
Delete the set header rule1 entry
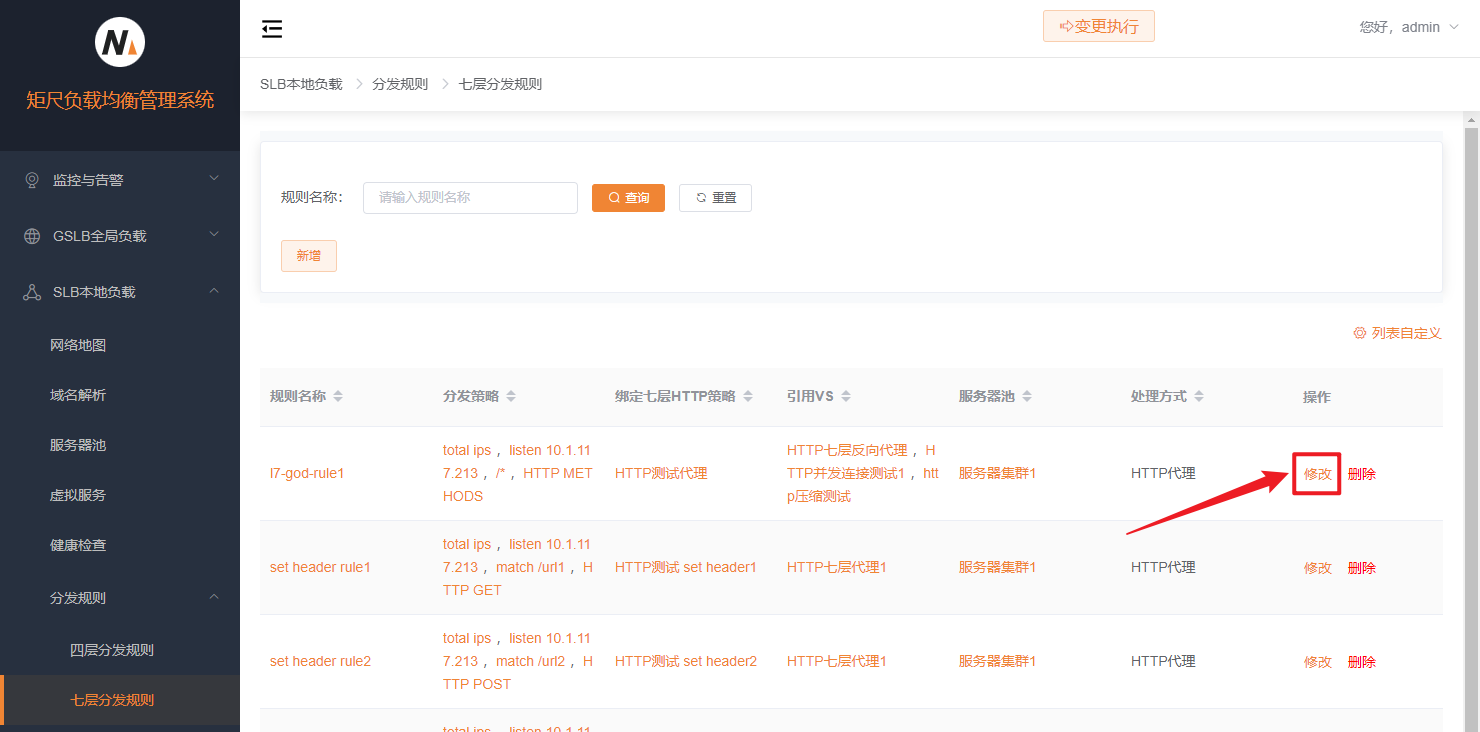(x=1361, y=568)
